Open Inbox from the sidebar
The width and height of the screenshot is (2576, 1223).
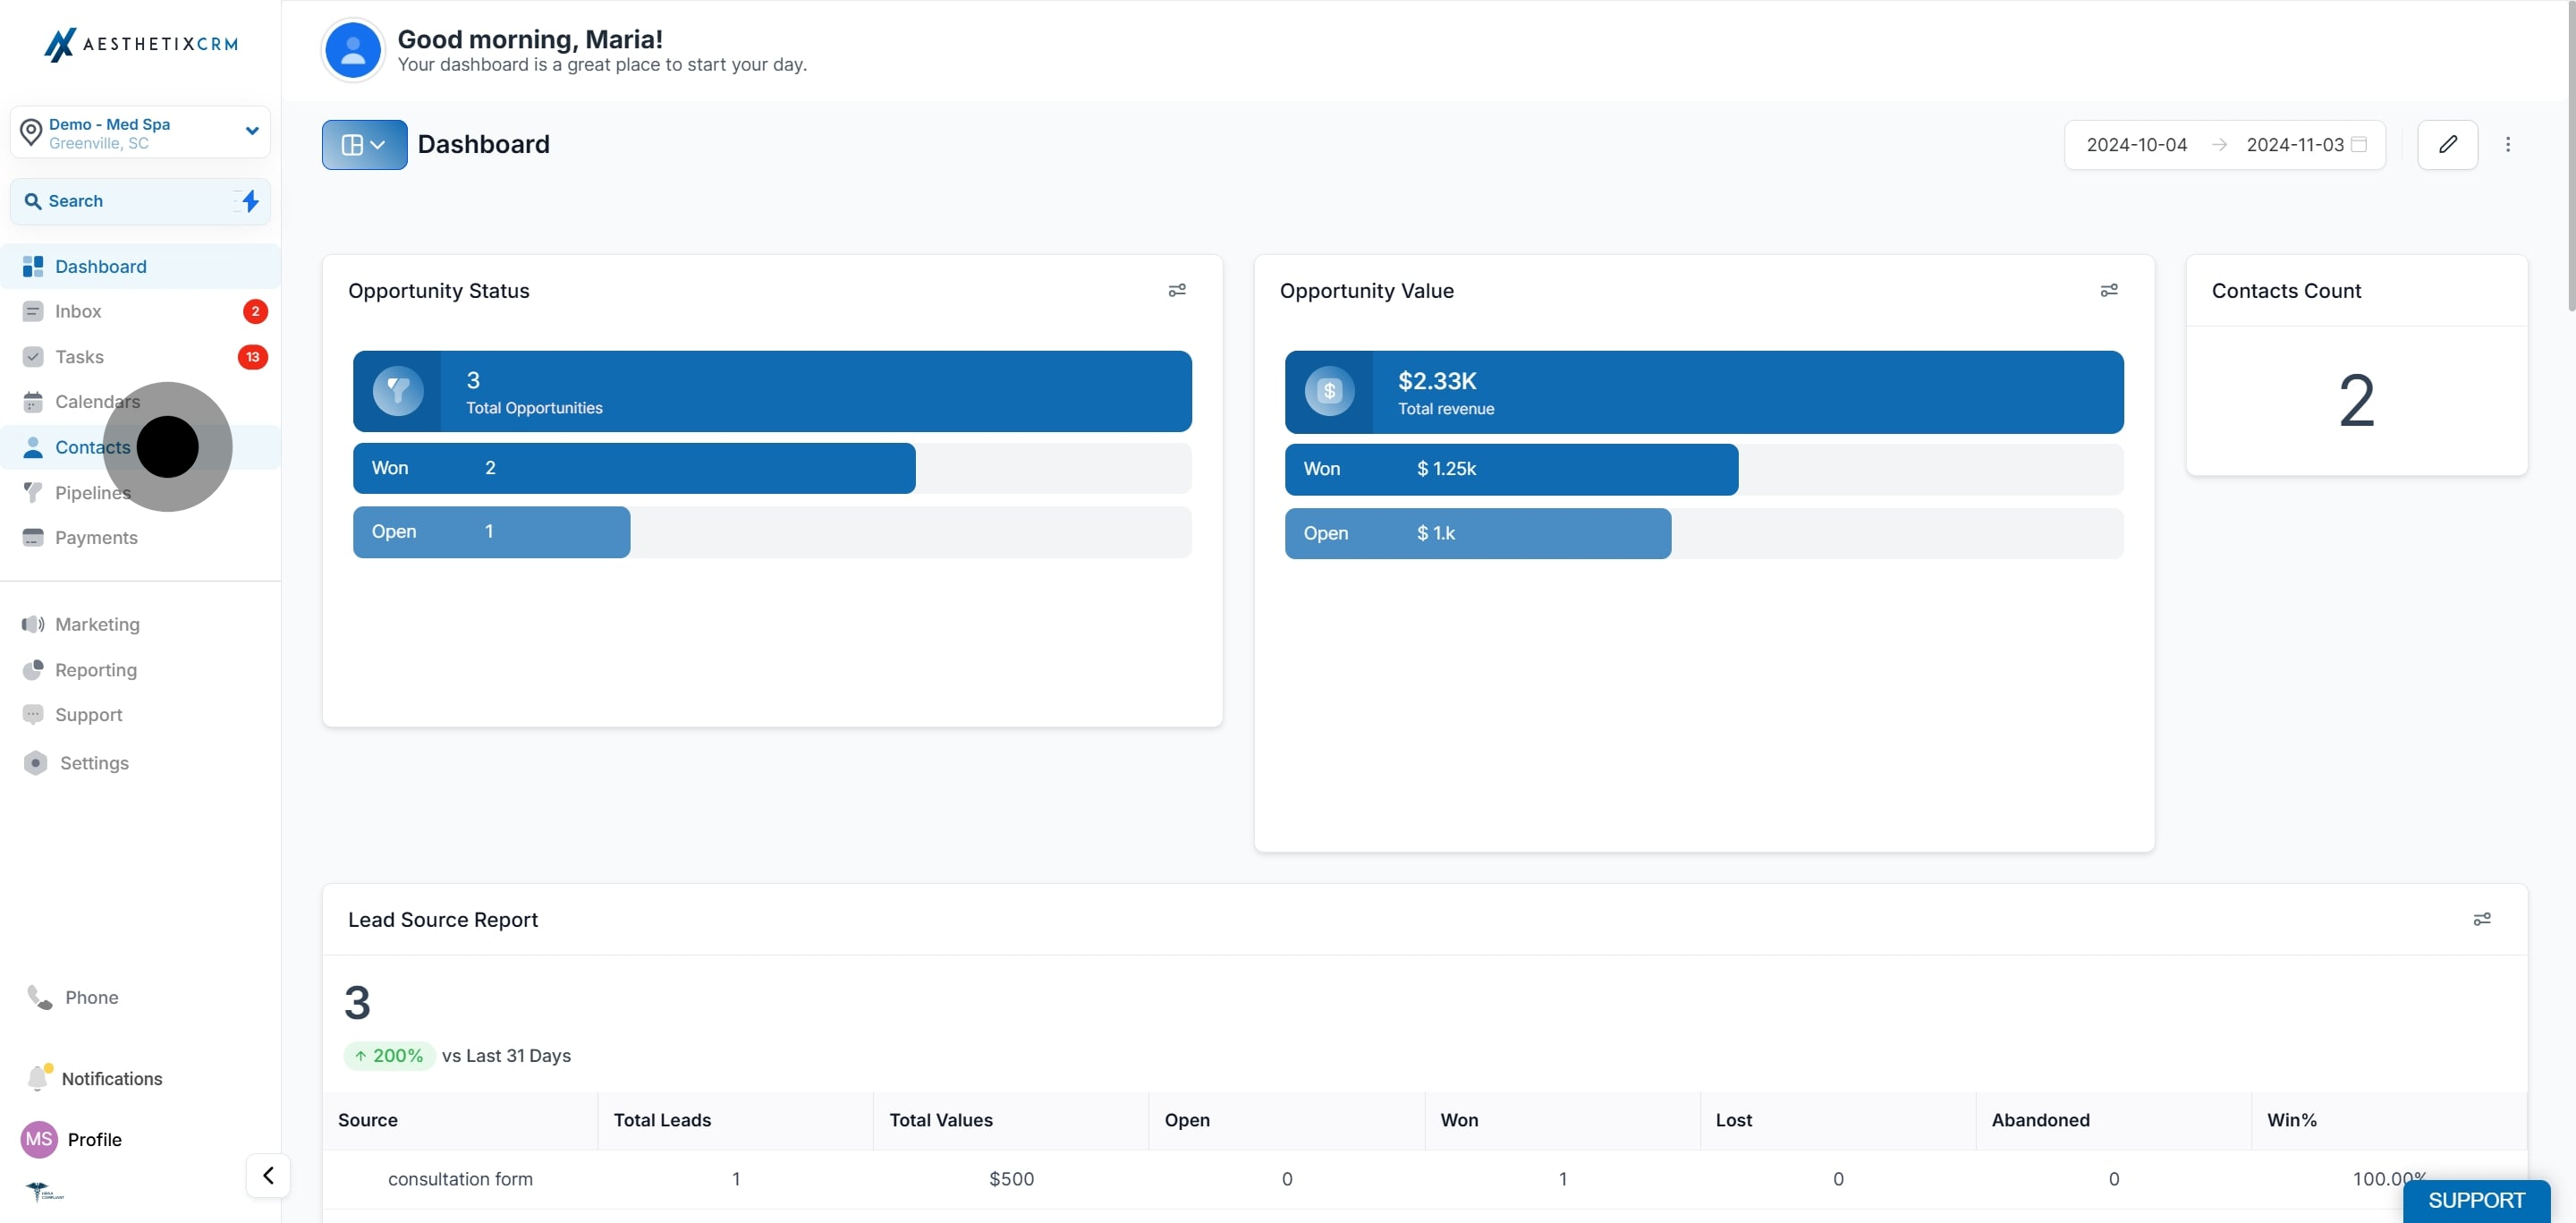(78, 311)
